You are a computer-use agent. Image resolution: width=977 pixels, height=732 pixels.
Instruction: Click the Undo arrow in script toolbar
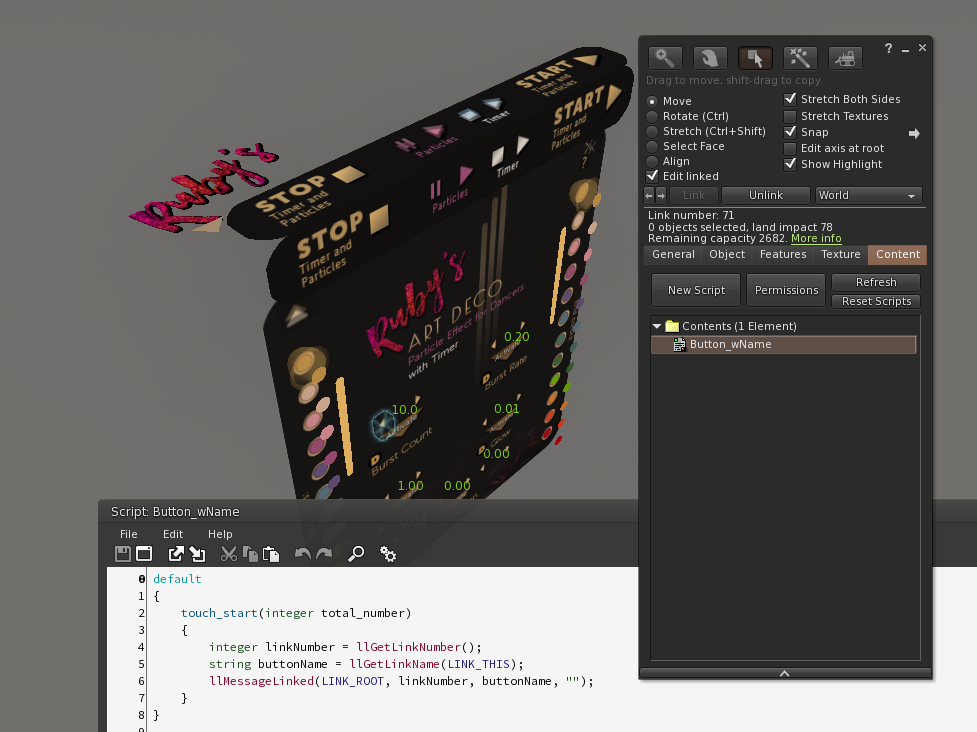pyautogui.click(x=302, y=554)
